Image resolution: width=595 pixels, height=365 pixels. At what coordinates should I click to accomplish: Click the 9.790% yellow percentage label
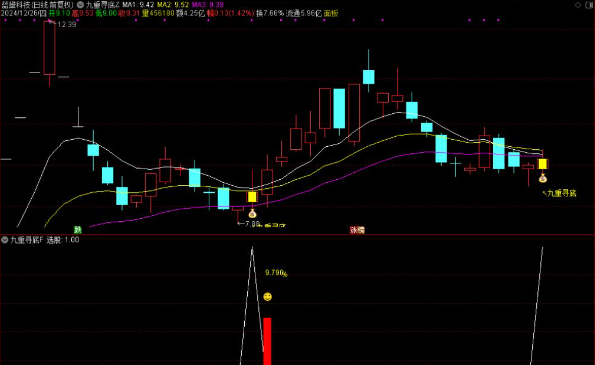click(x=276, y=273)
